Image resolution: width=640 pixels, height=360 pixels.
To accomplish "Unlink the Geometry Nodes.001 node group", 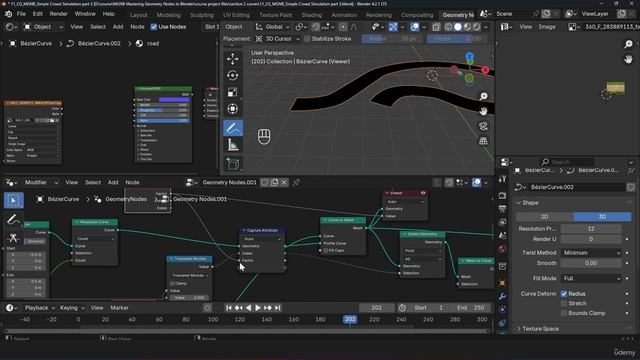I will (x=284, y=182).
